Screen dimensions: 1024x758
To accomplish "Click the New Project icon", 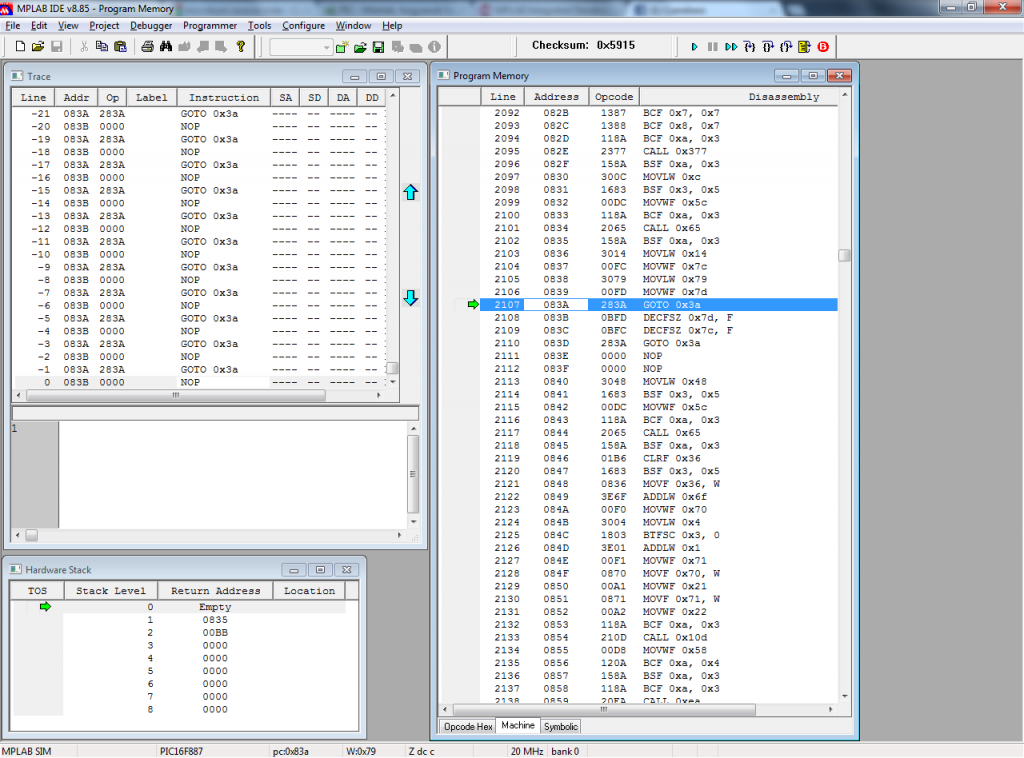I will [342, 47].
